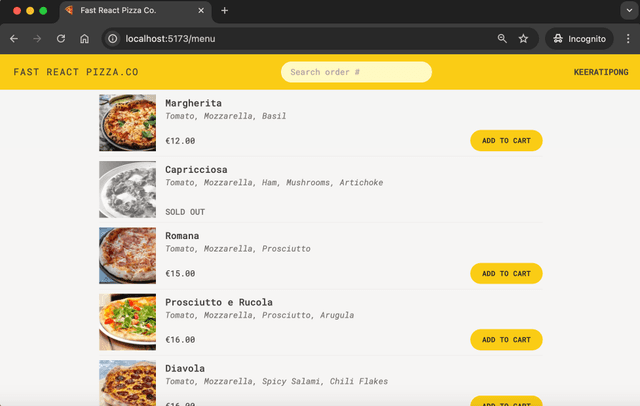Viewport: 640px width, 406px height.
Task: Click the KEERATIPONG username
Action: [x=601, y=72]
